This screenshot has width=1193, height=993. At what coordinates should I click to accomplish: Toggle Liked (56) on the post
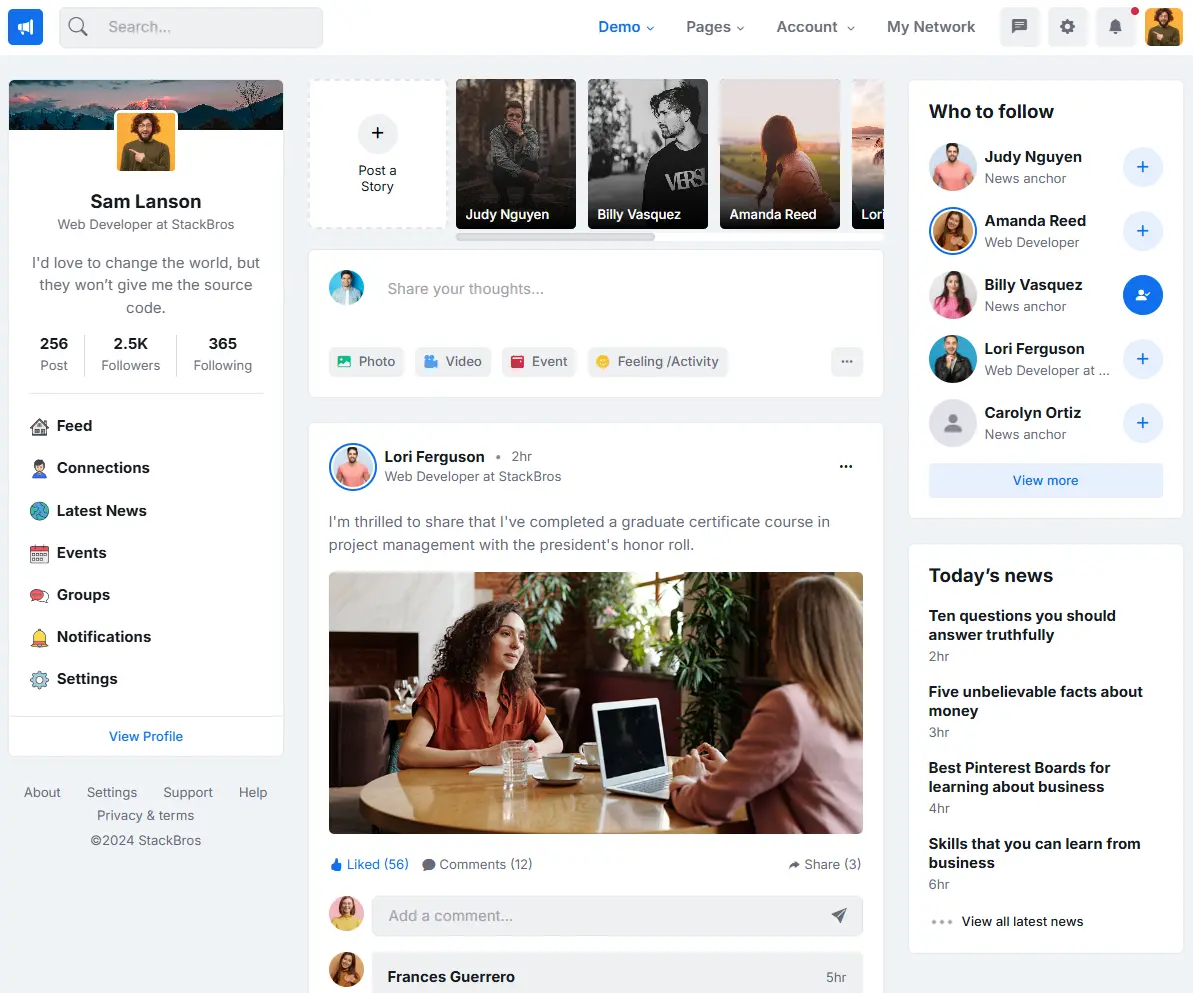(370, 864)
